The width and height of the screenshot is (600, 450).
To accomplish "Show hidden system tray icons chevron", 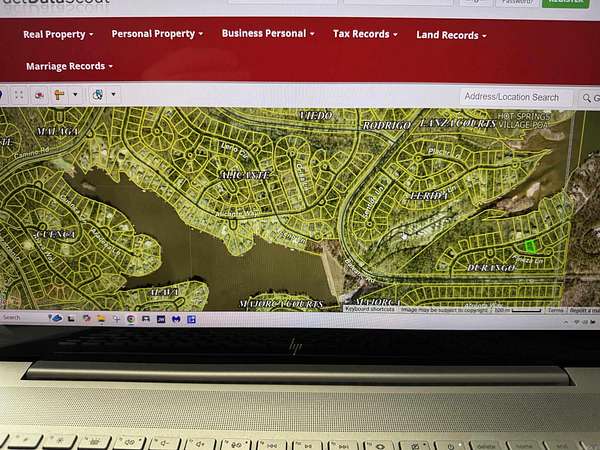I will coord(566,323).
